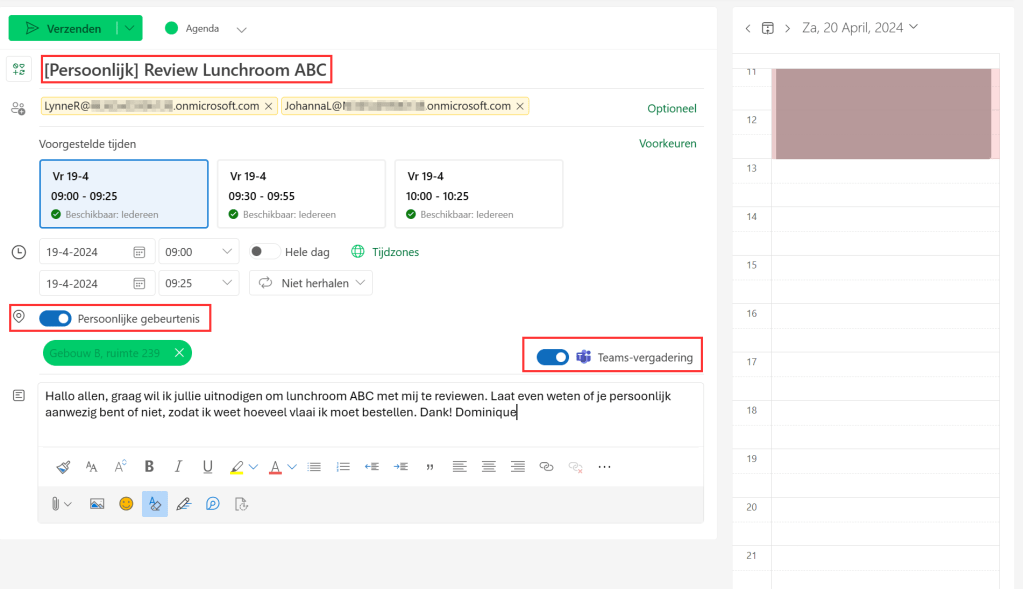Insert a hyperlink with link icon
This screenshot has width=1023, height=589.
tap(546, 466)
